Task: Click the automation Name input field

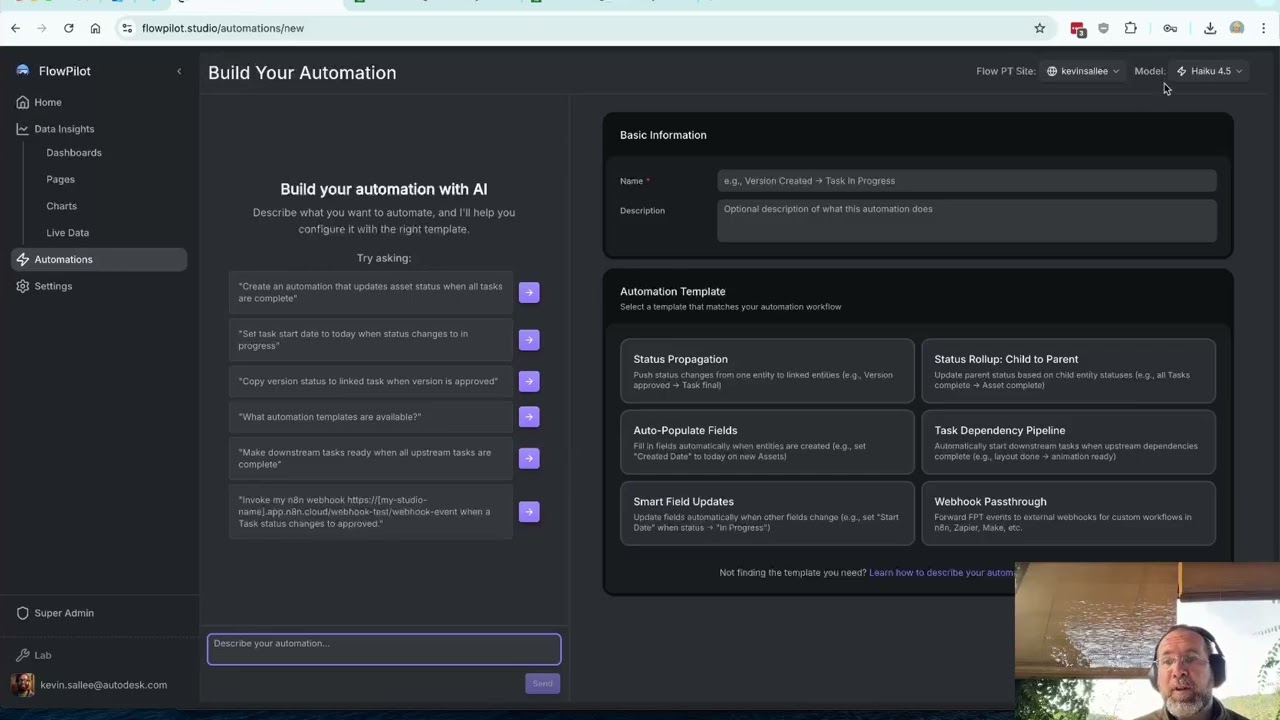Action: (966, 180)
